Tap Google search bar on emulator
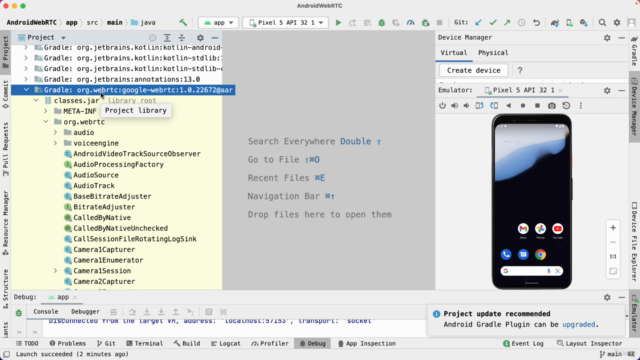Screen dimensions: 640x360 531,271
